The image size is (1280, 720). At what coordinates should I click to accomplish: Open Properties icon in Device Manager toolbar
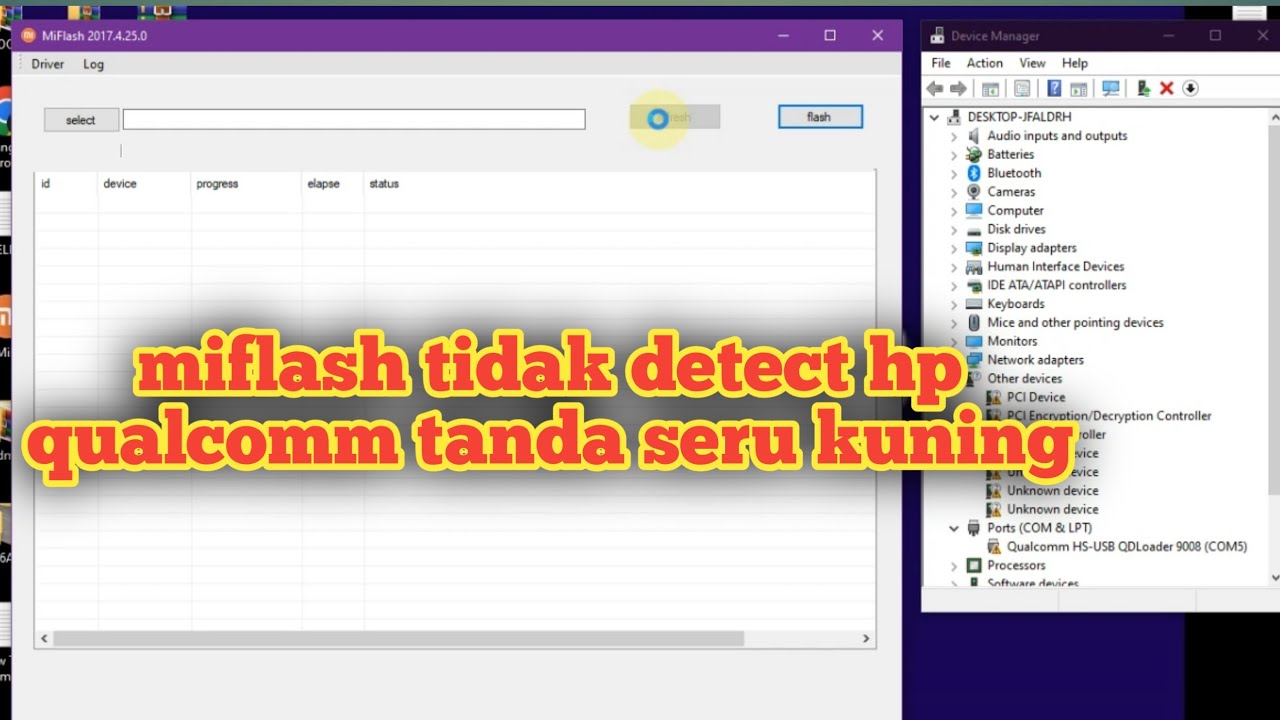(1022, 88)
